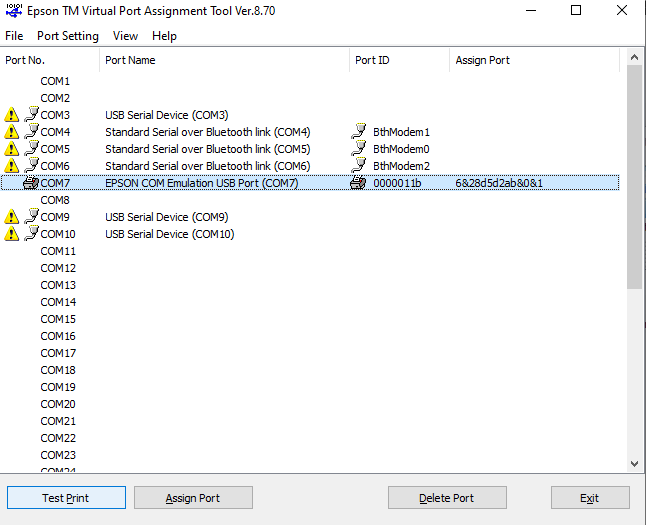Screen dimensions: 646x525
Task: Select the COM2 row
Action: (x=310, y=98)
